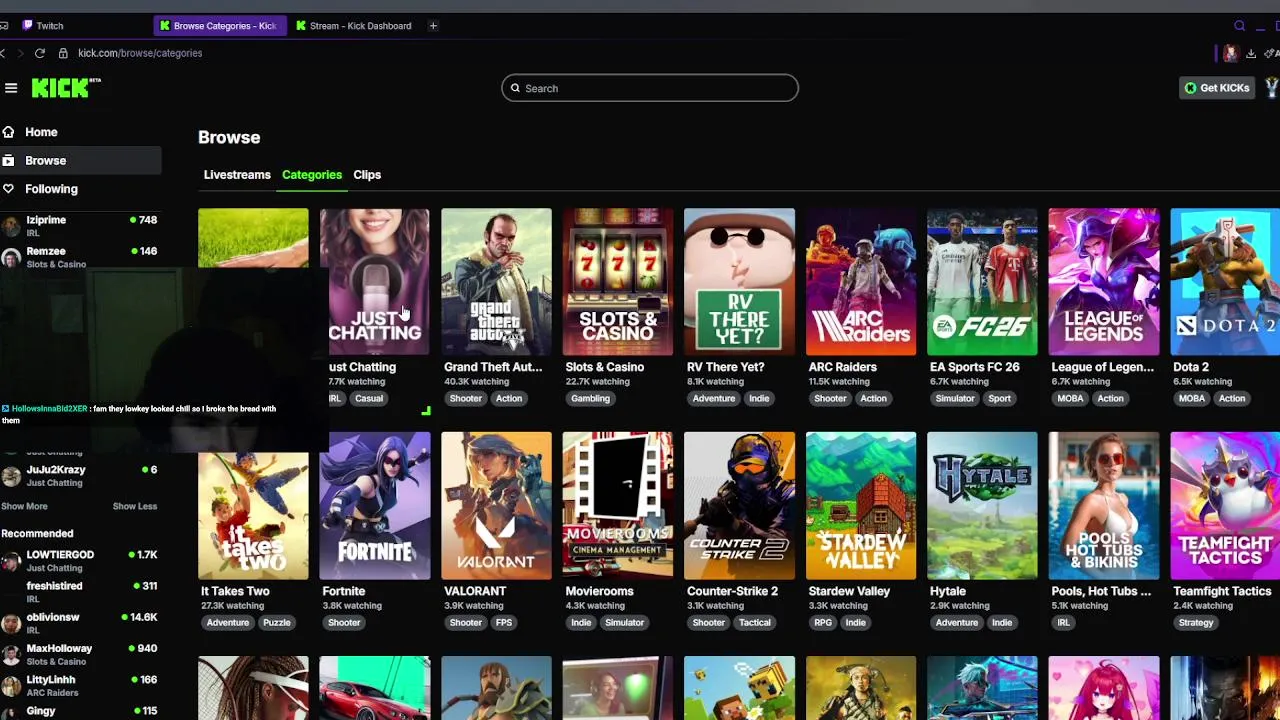Open the user avatar menu on Kick header
Viewport: 1280px width, 720px height.
[x=1272, y=88]
